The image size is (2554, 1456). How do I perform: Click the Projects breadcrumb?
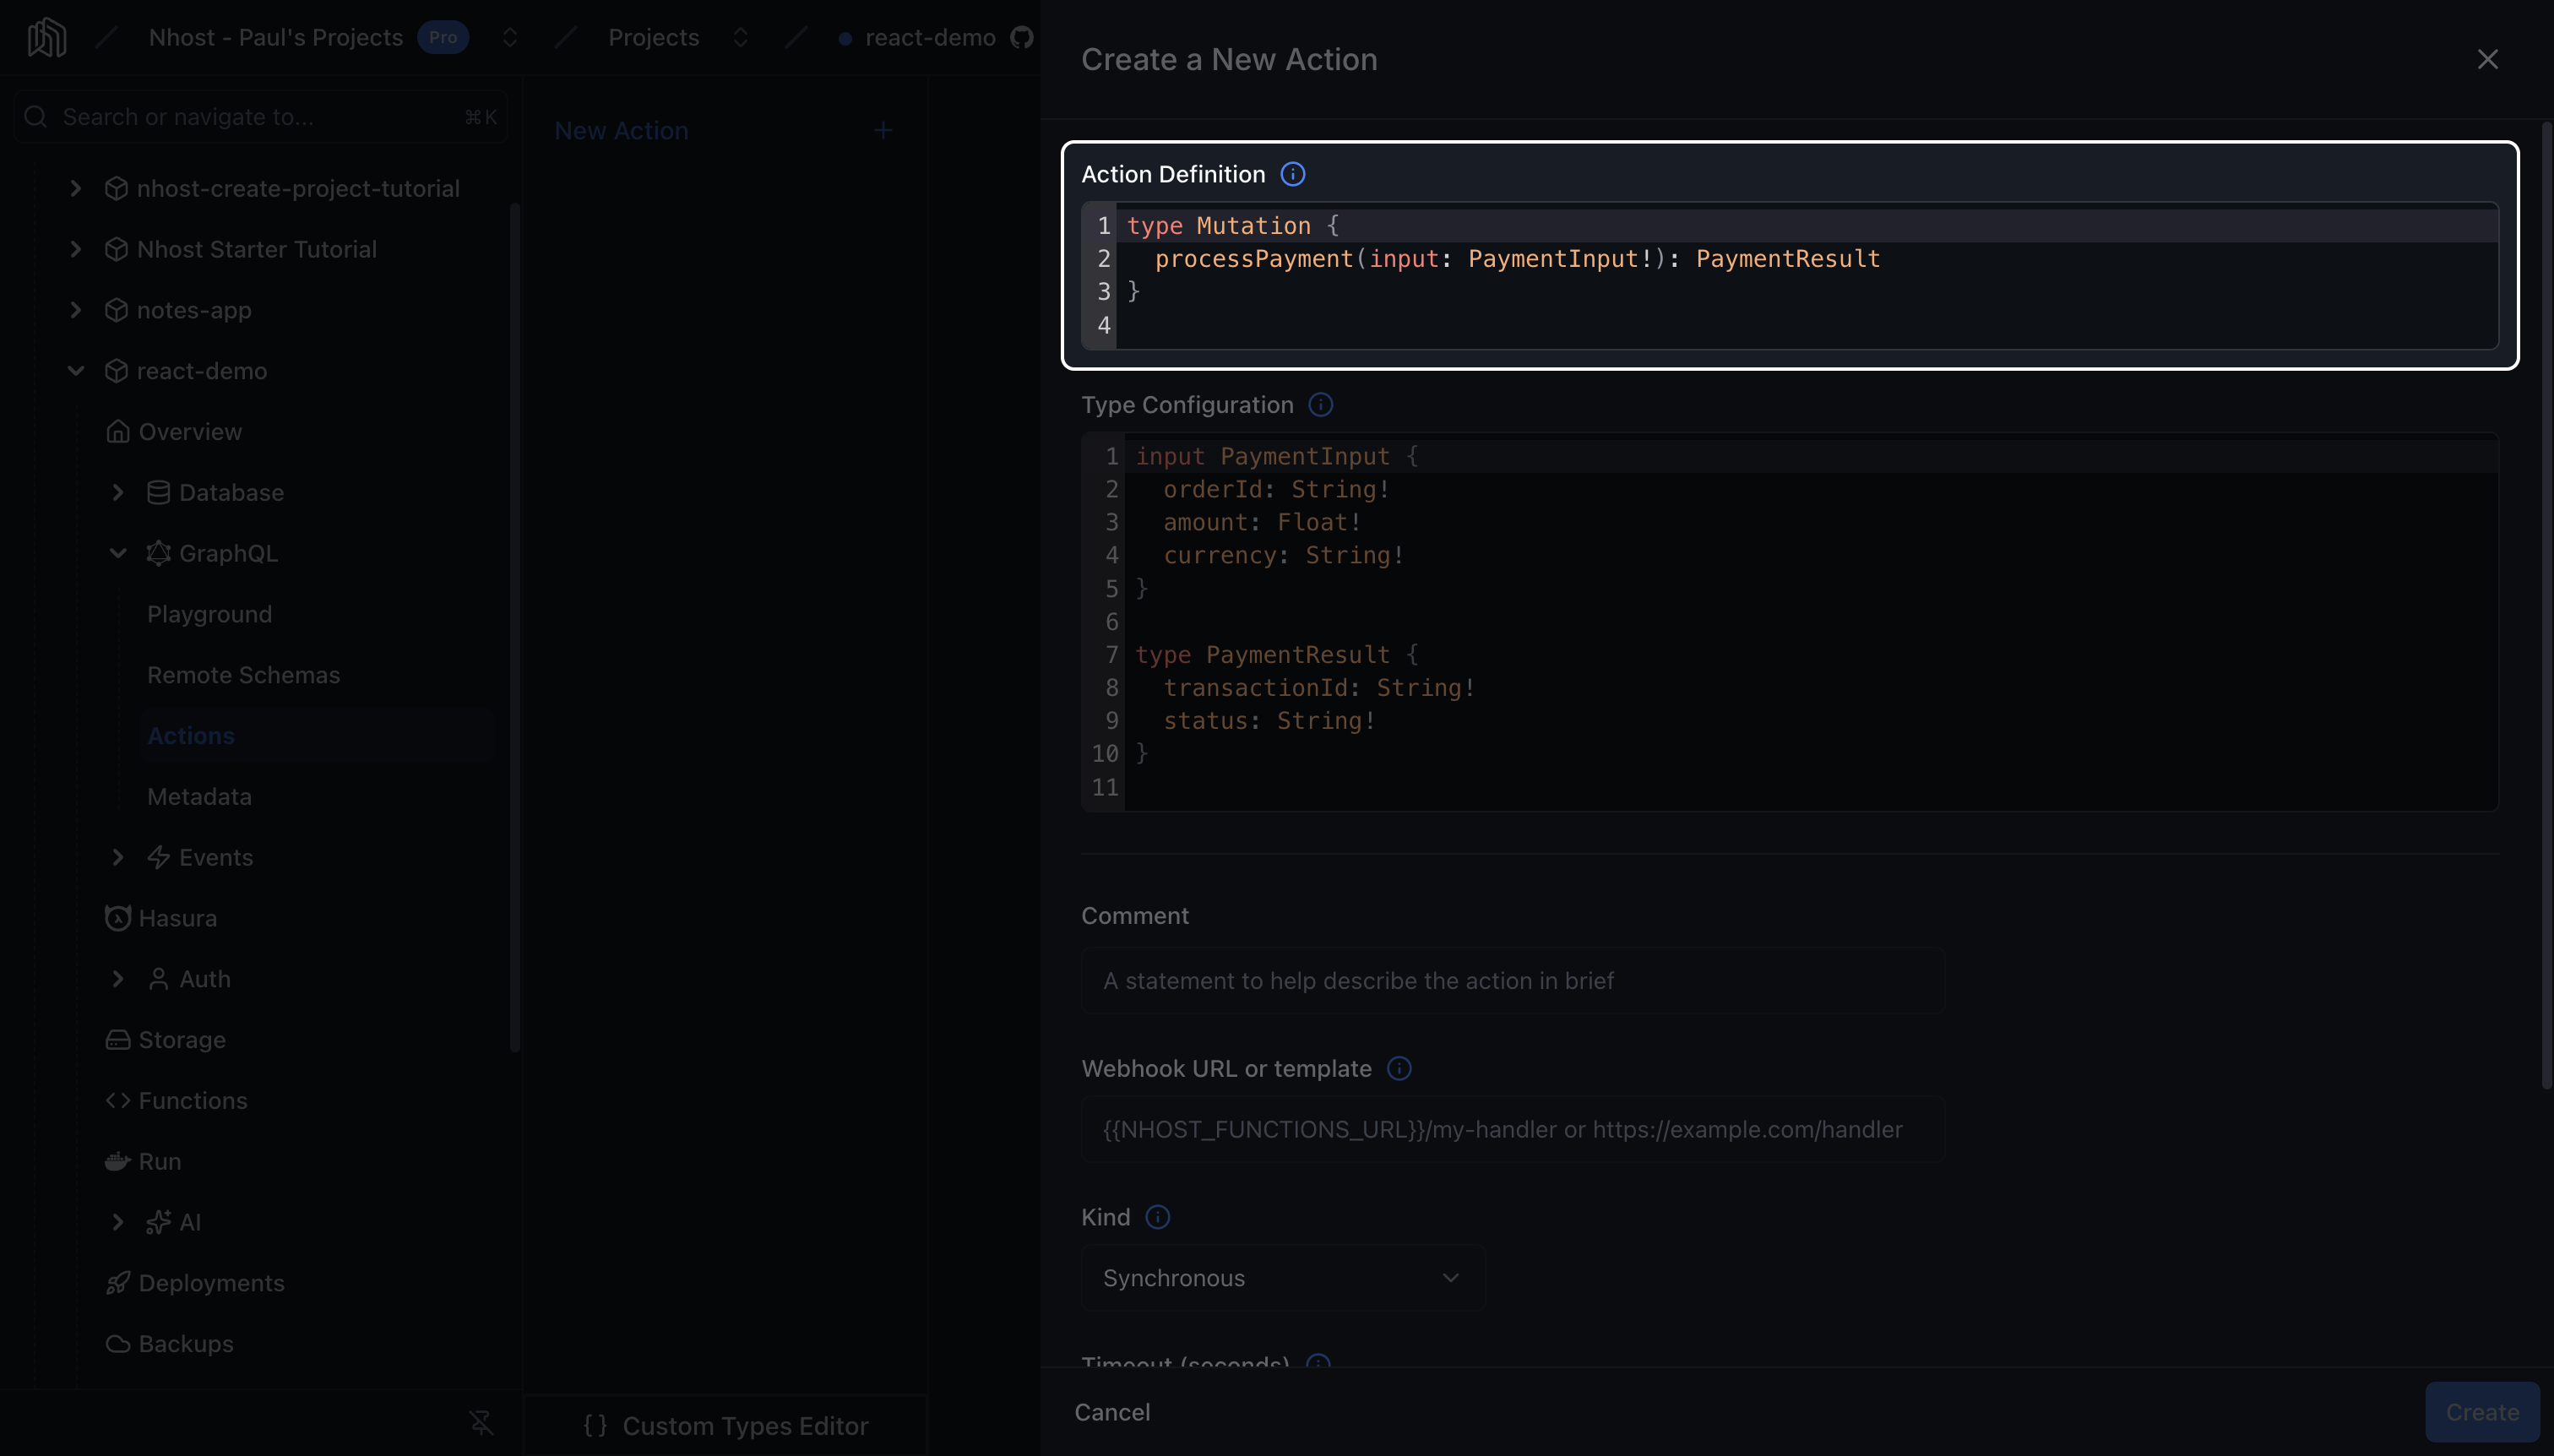click(x=654, y=38)
